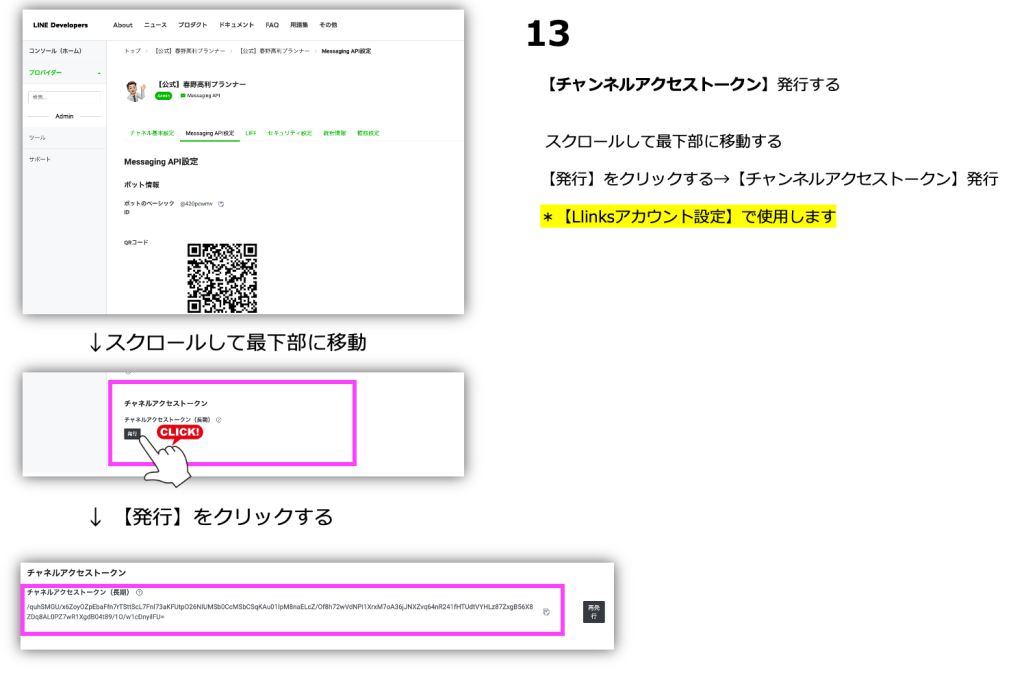Copy the long channel access token using the copy icon
1024x690 pixels.
click(x=547, y=612)
